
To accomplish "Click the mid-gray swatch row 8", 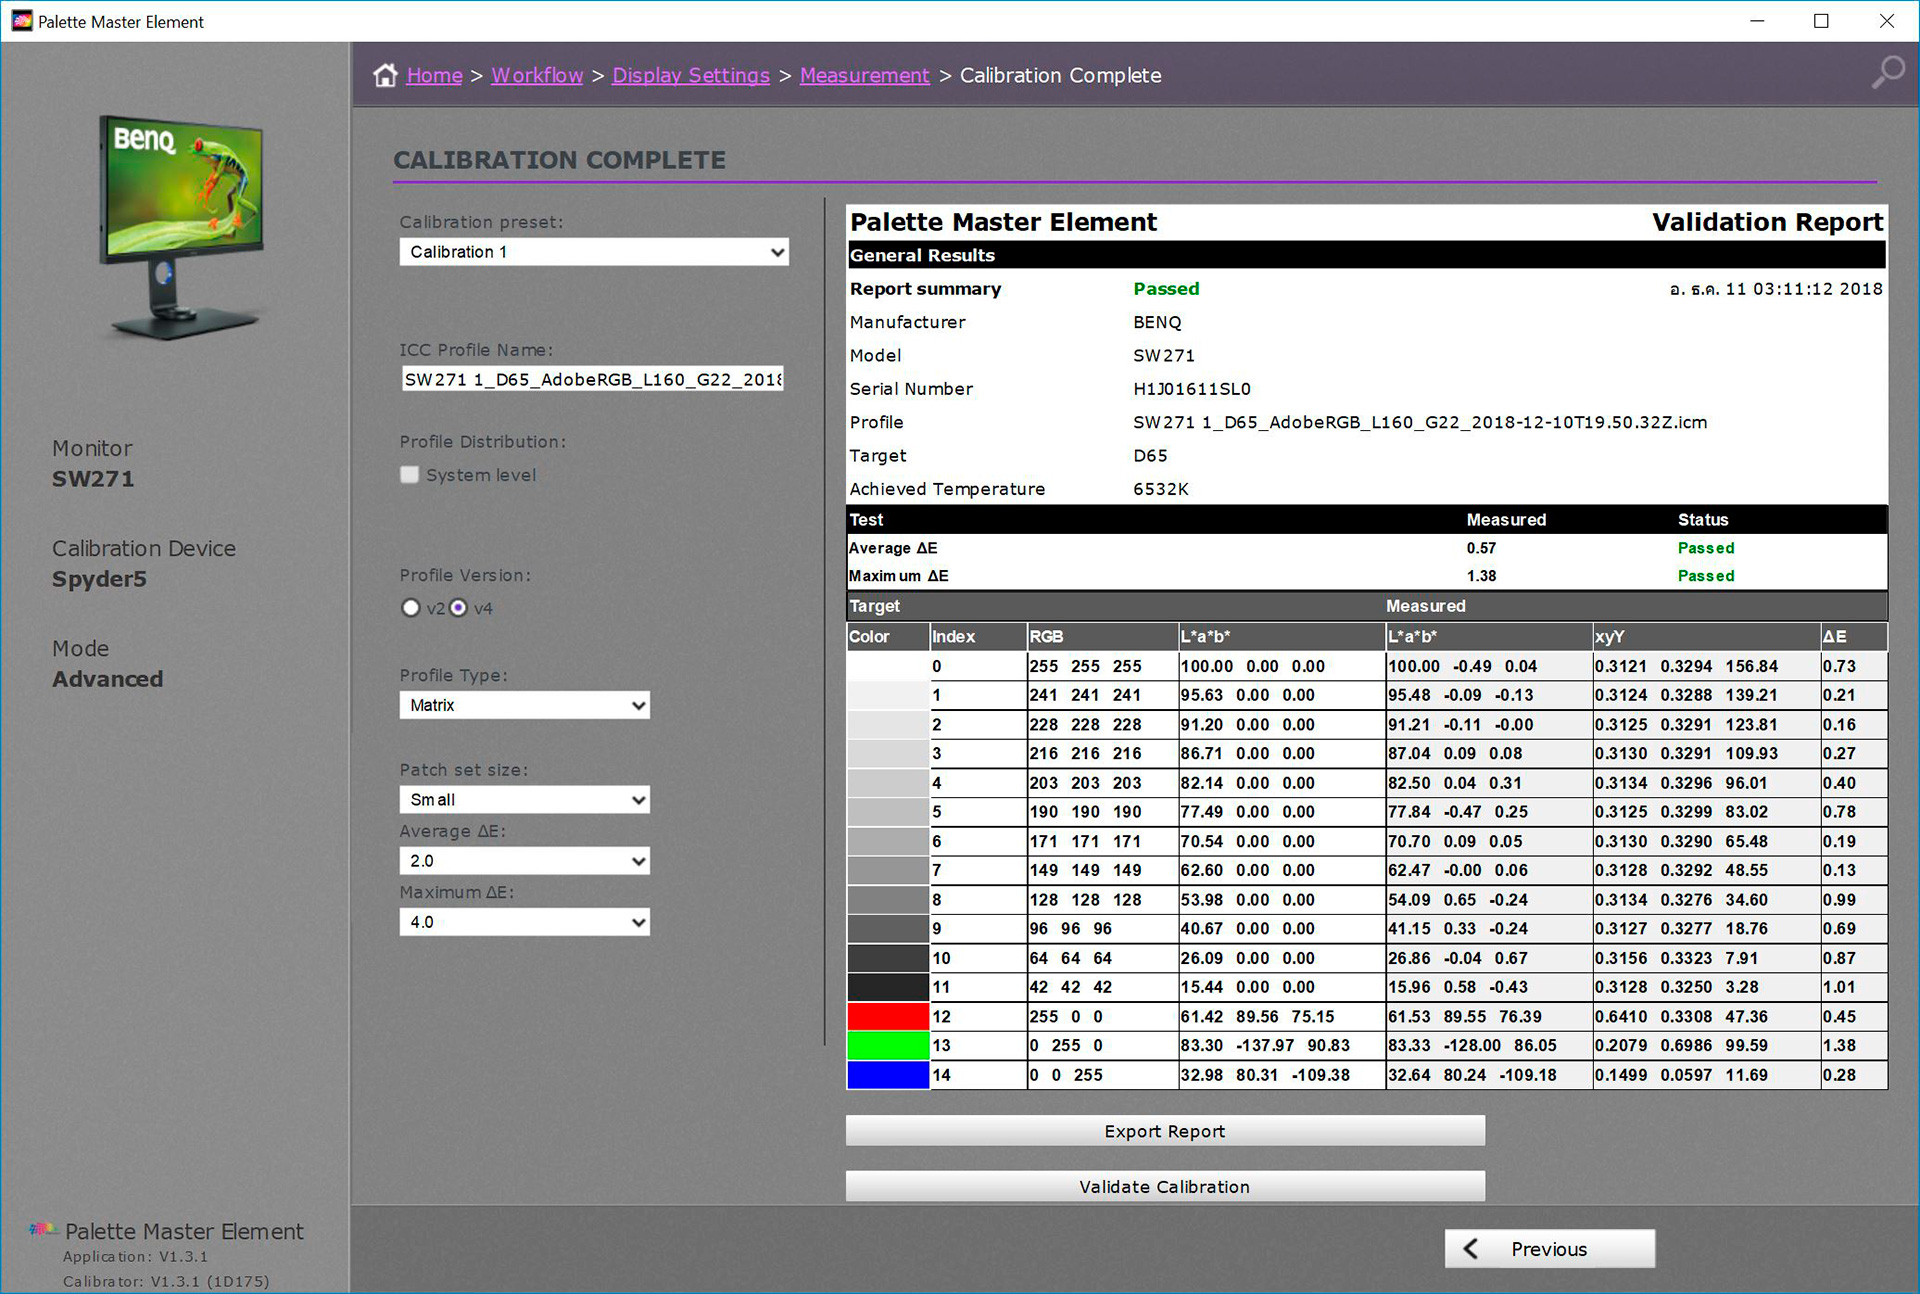I will 888,900.
